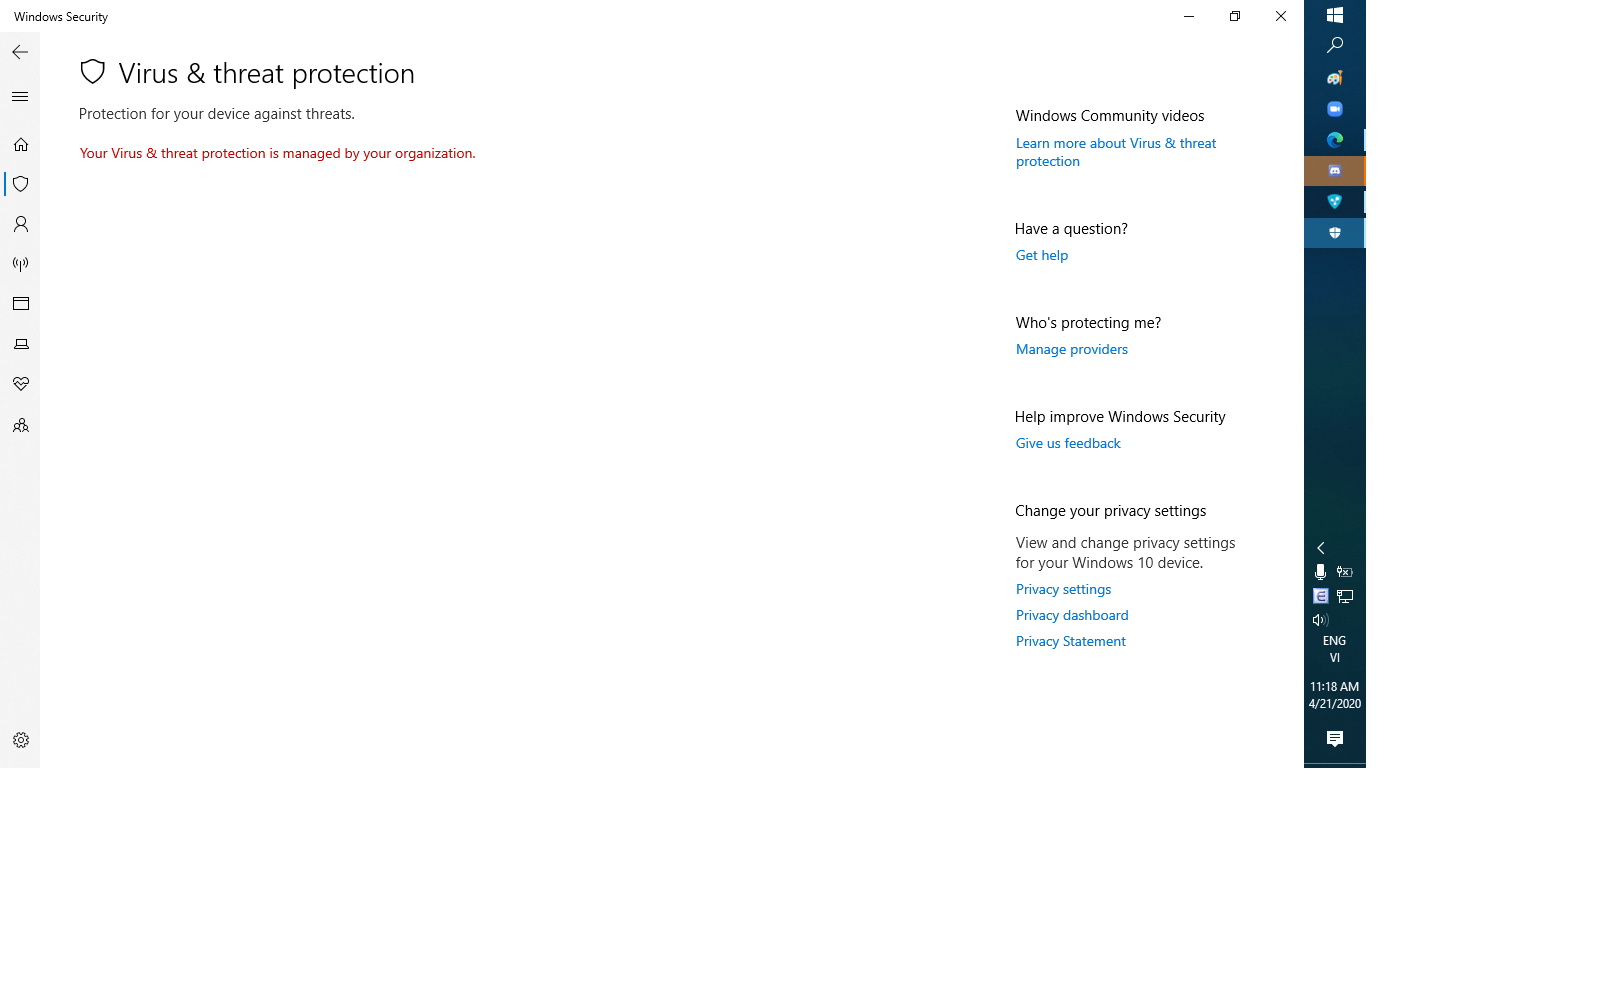
Task: Close the Windows Security window
Action: click(1281, 16)
